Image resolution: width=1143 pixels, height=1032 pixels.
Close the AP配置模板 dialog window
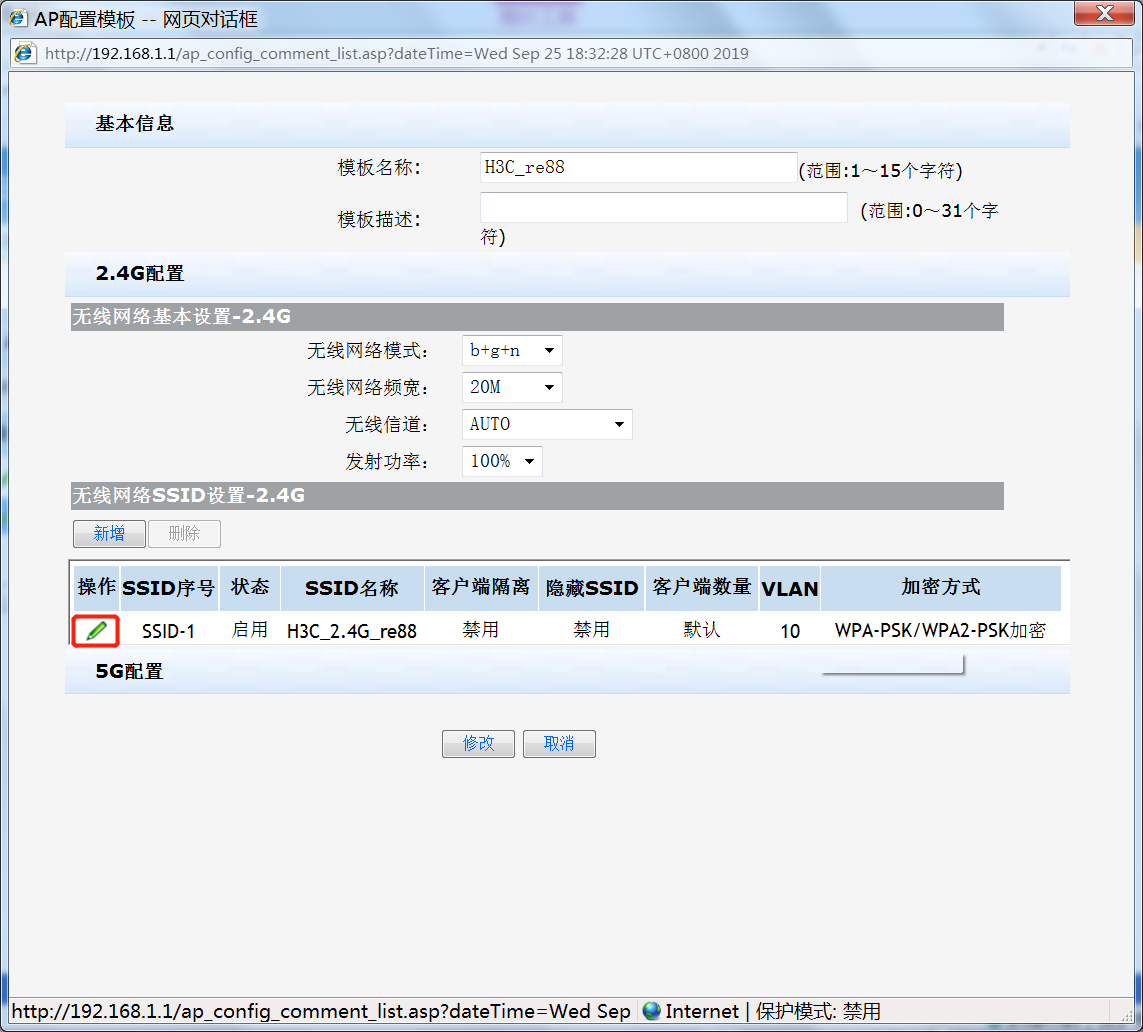point(1104,13)
